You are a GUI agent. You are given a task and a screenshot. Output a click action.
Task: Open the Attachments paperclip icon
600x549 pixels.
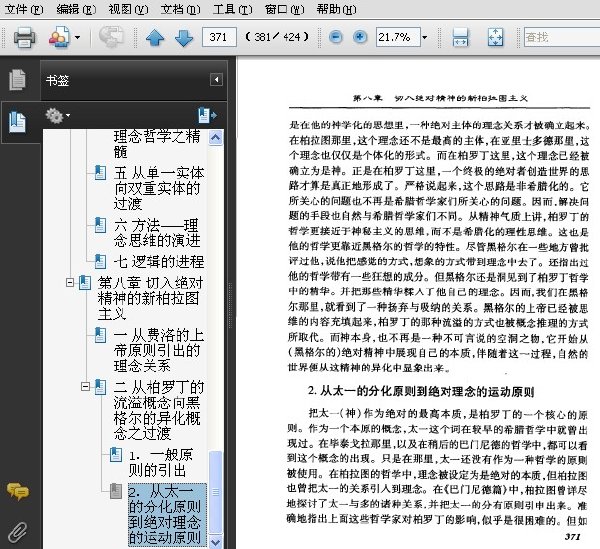pos(17,532)
